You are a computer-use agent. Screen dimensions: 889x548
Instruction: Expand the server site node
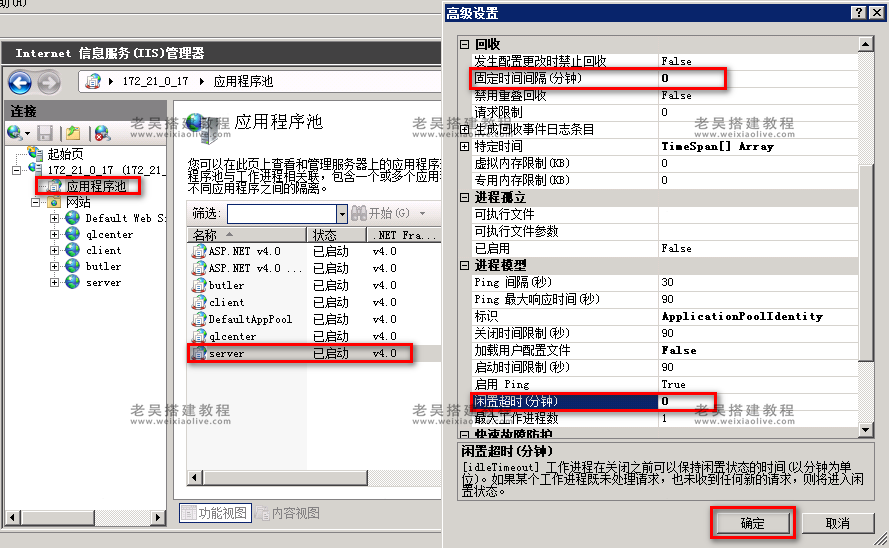[x=54, y=282]
